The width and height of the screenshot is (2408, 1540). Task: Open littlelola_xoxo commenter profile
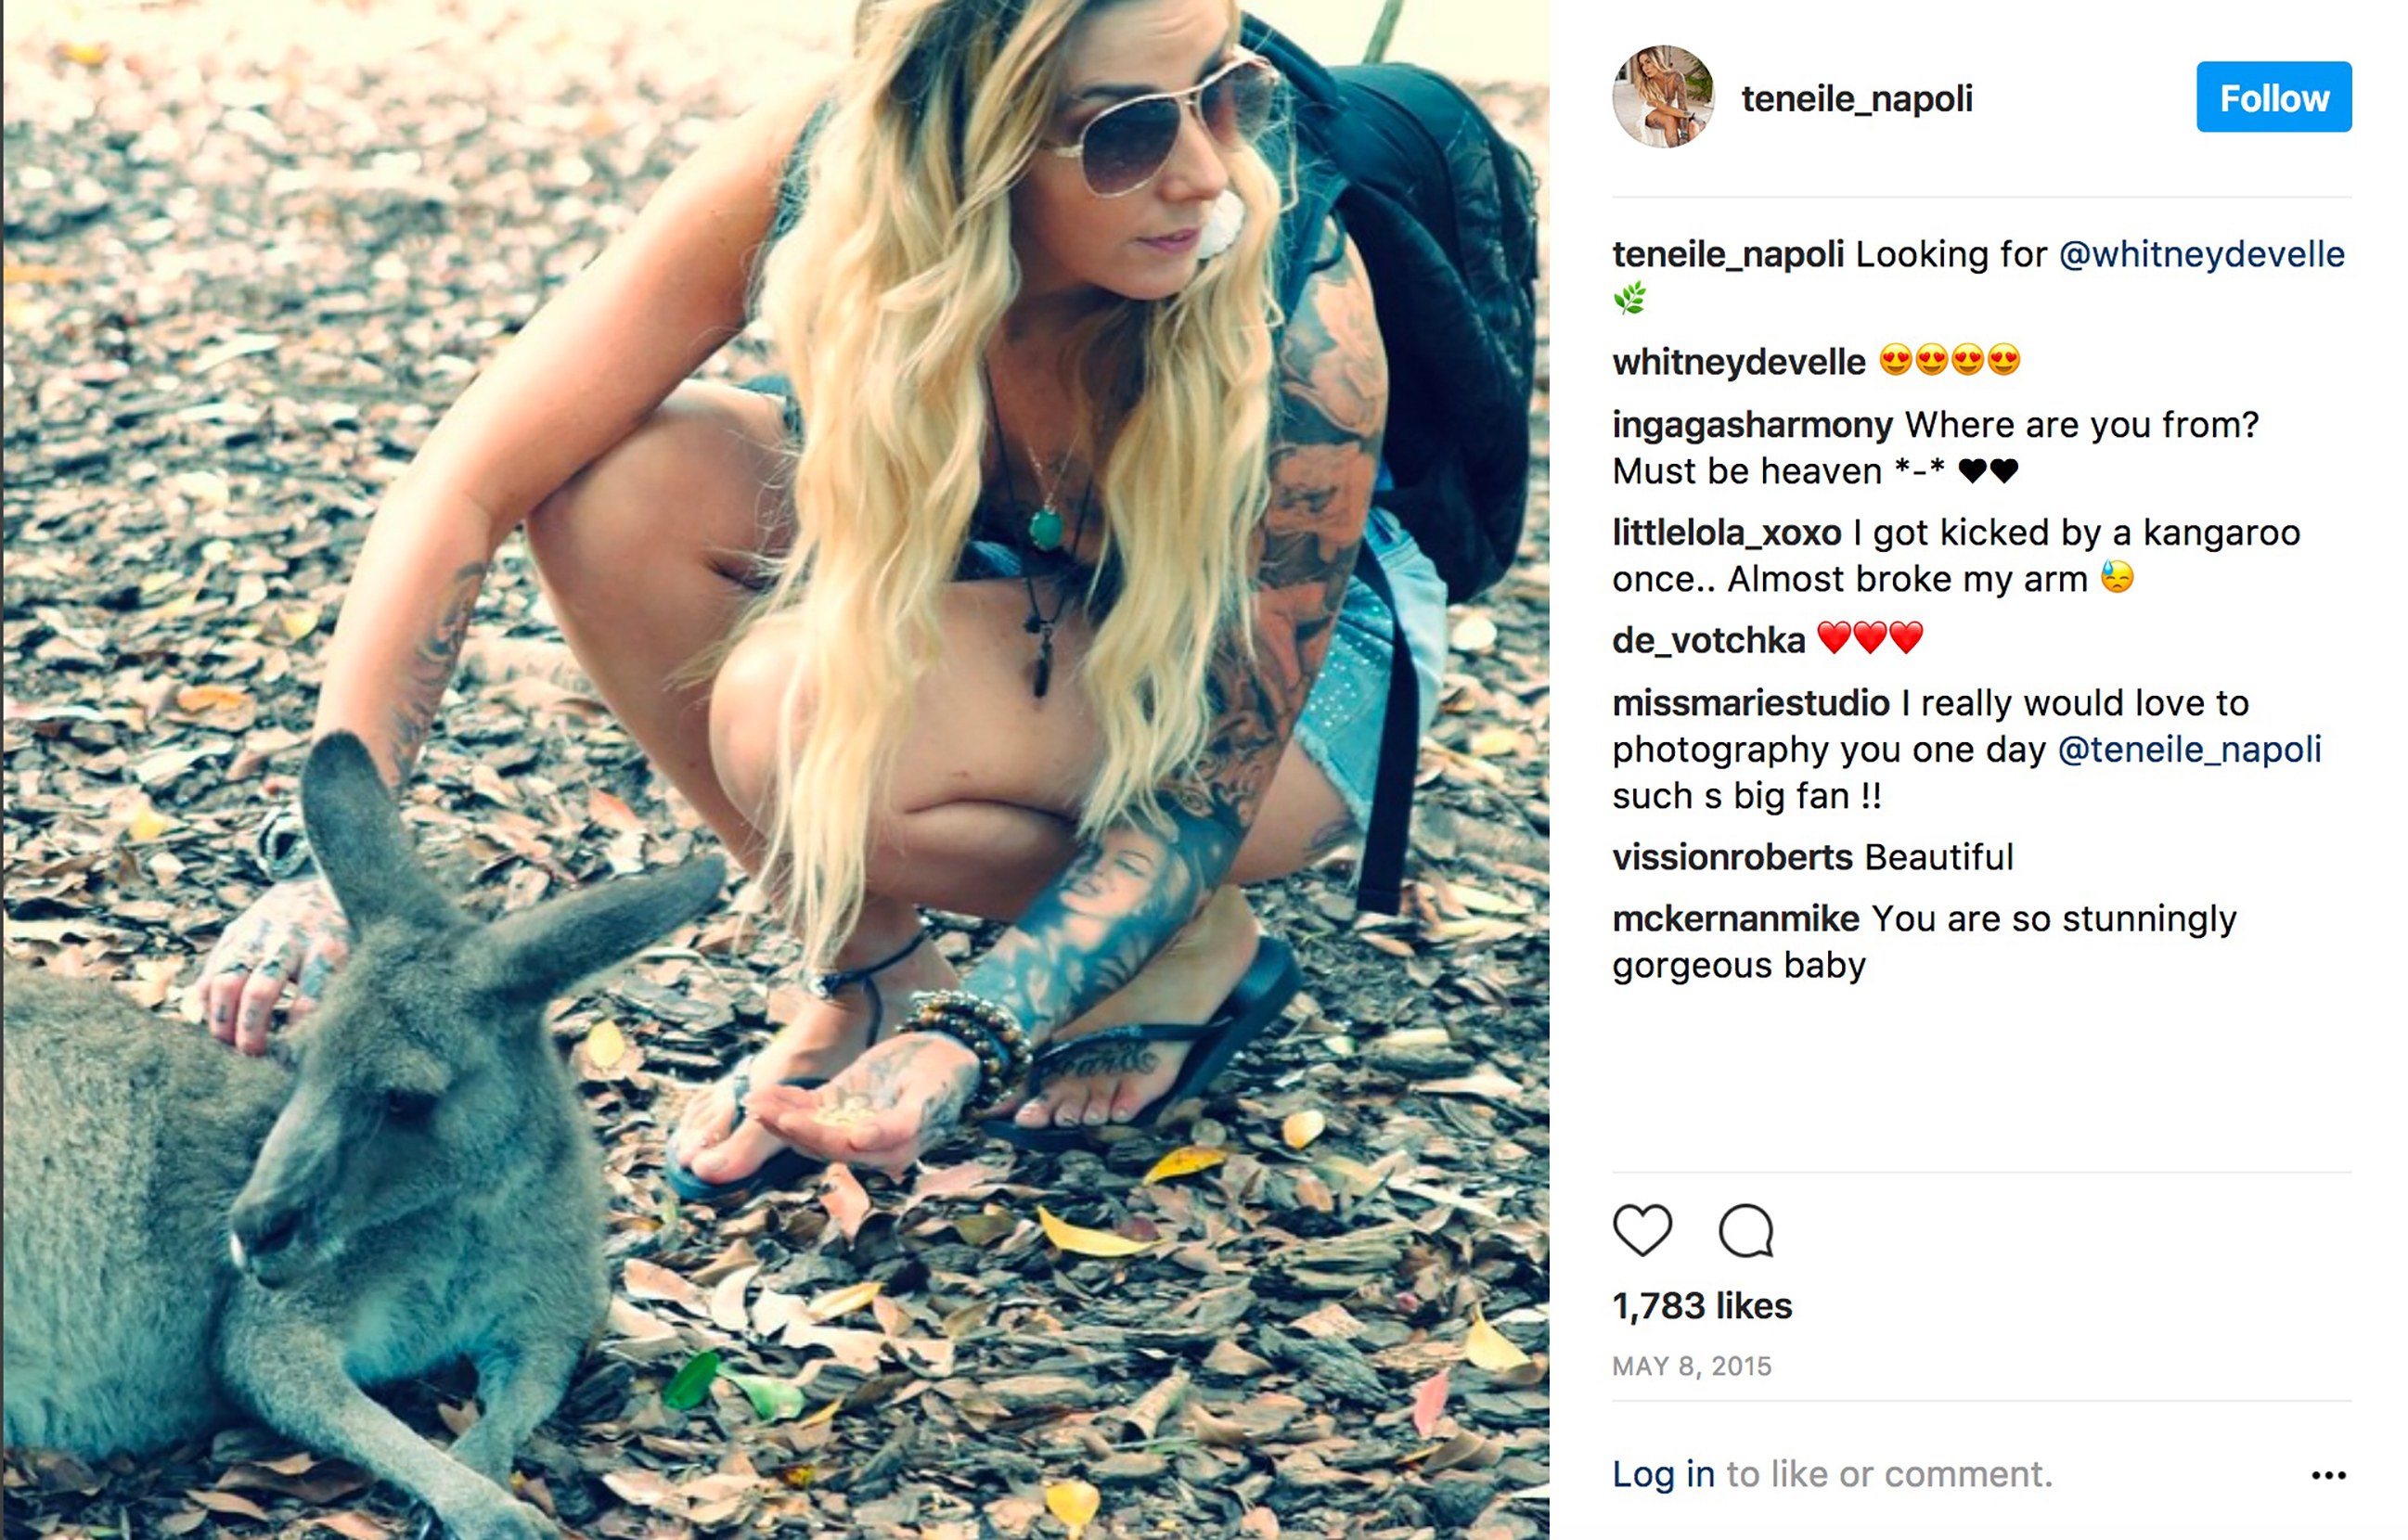1726,533
